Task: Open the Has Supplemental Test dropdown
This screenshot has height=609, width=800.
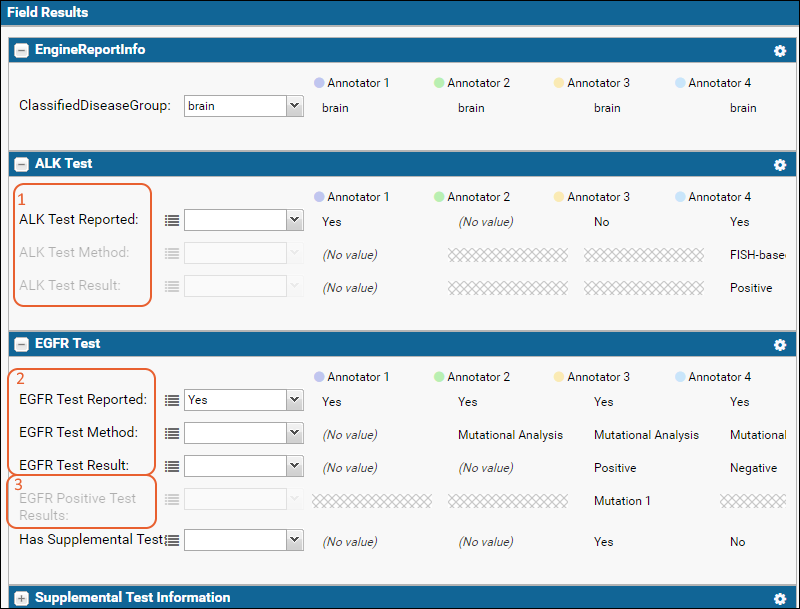Action: point(243,540)
